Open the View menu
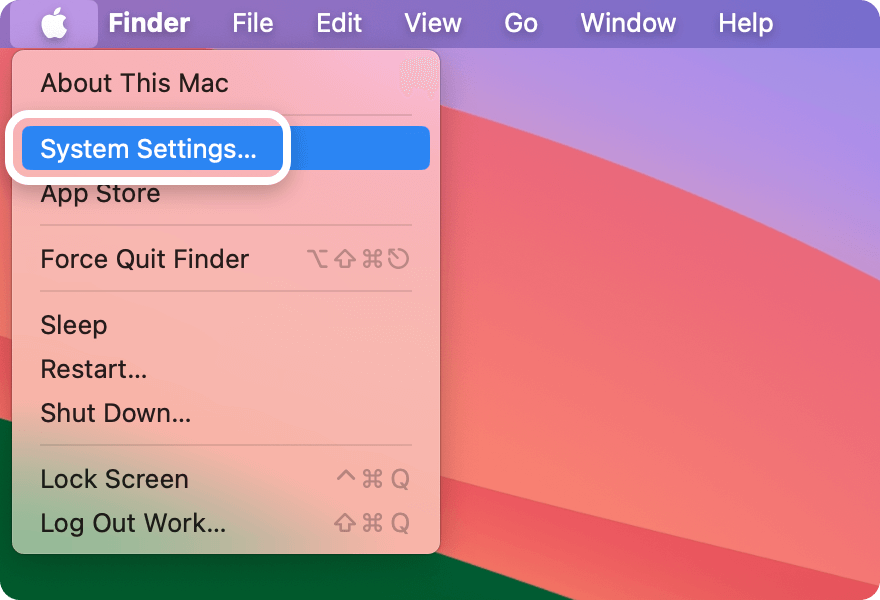880x600 pixels. (x=433, y=24)
